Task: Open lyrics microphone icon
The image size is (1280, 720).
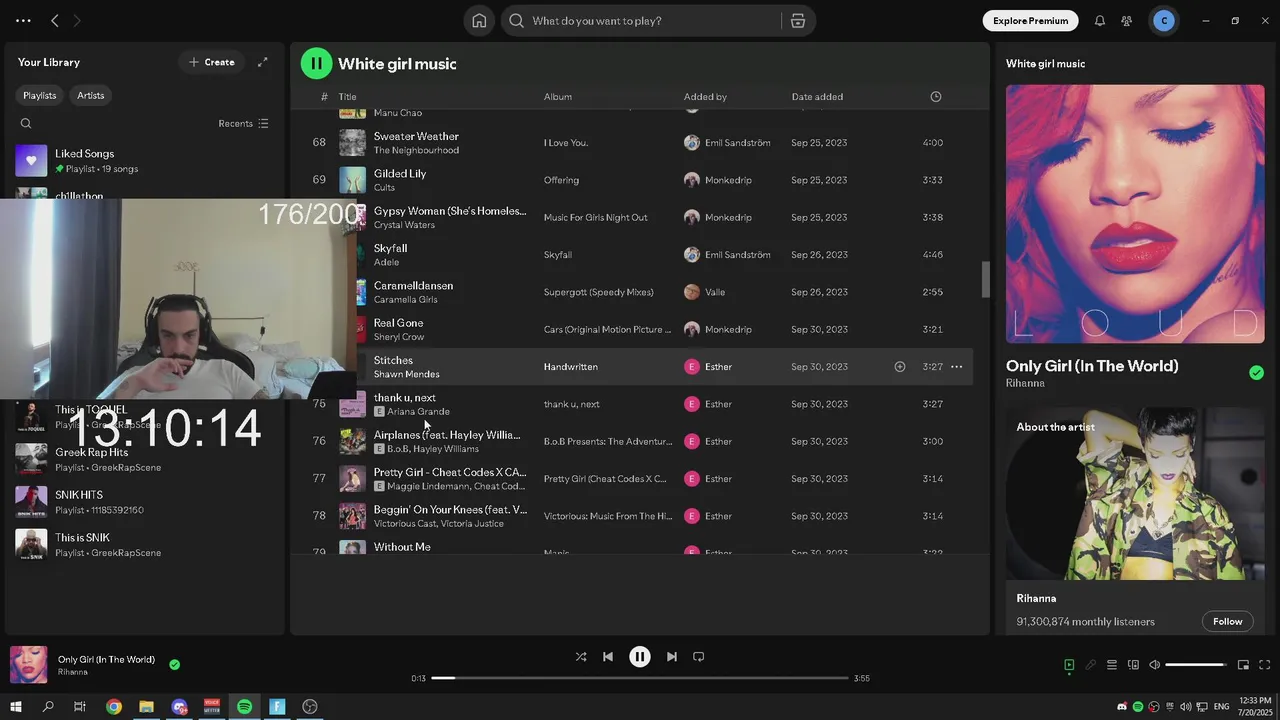Action: (1091, 665)
